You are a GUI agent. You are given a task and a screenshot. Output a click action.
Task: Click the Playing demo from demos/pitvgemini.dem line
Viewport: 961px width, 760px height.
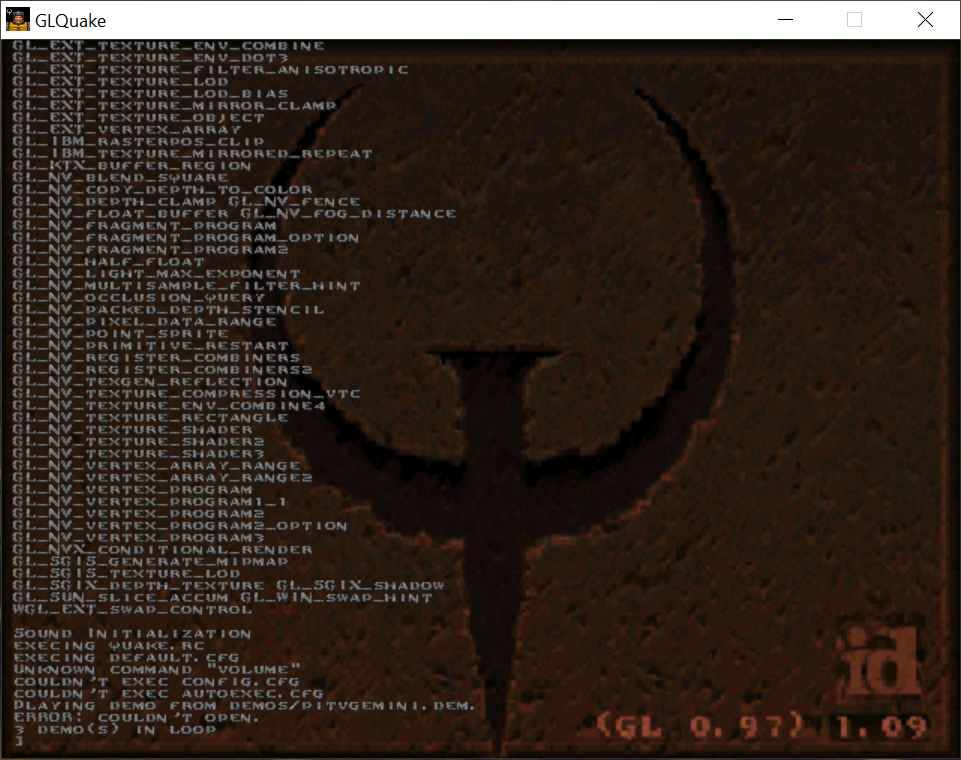click(245, 706)
